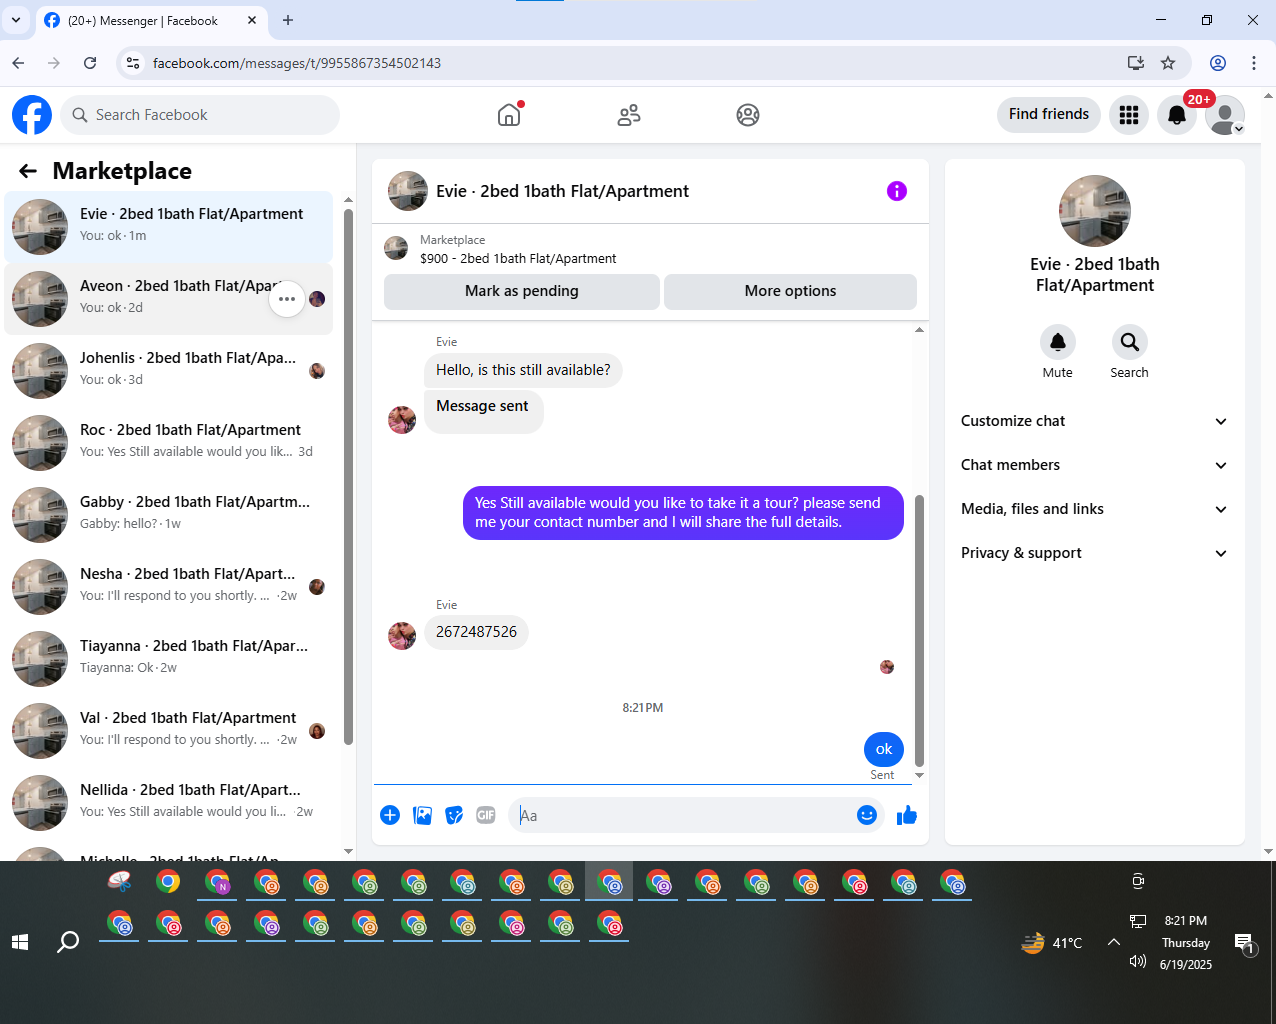Open the browser tab search dropdown
1276x1024 pixels.
[x=16, y=20]
